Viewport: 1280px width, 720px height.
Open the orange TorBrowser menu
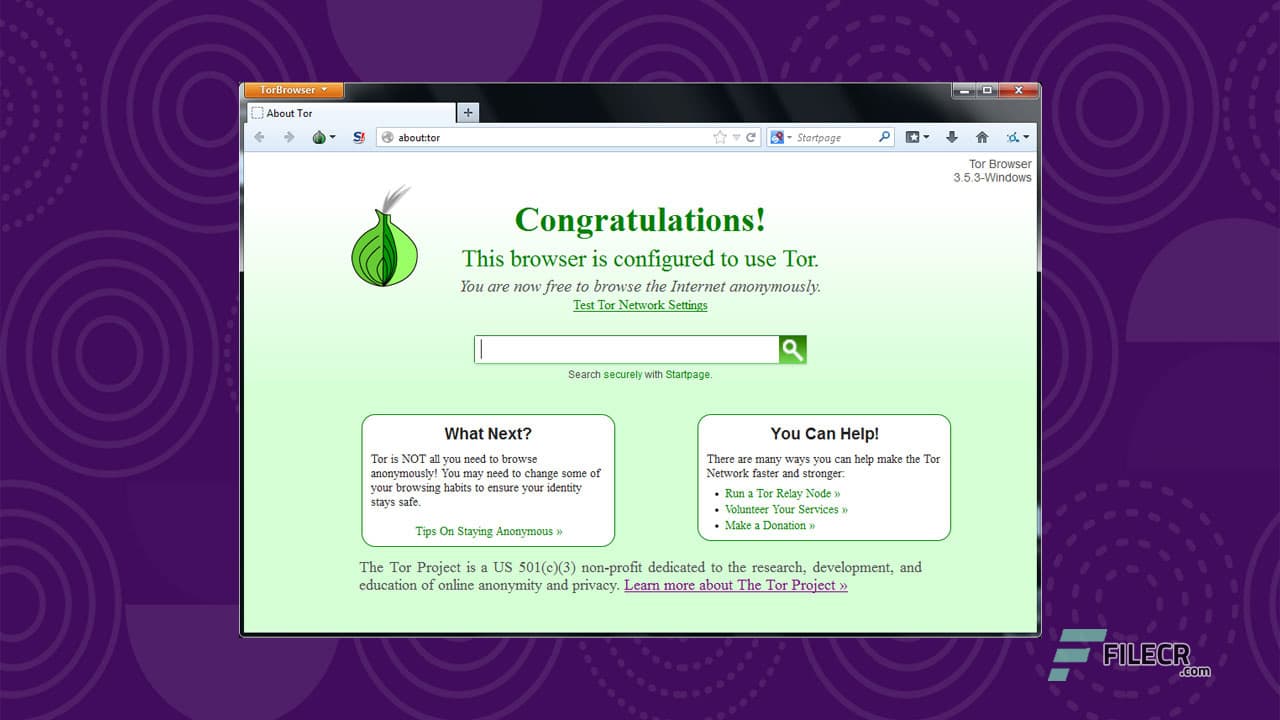pyautogui.click(x=292, y=90)
